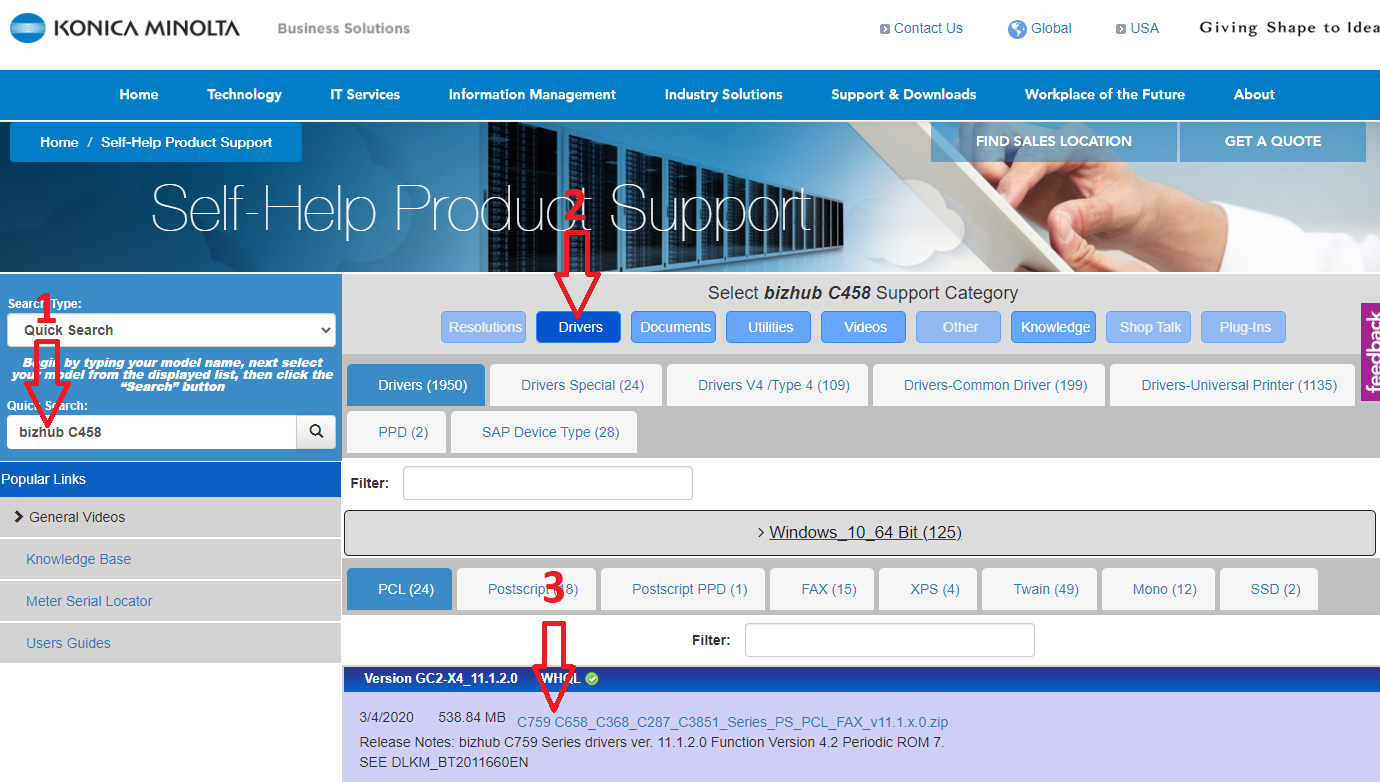Viewport: 1380px width, 782px height.
Task: Click the Quick Search magnifier button
Action: pos(316,432)
